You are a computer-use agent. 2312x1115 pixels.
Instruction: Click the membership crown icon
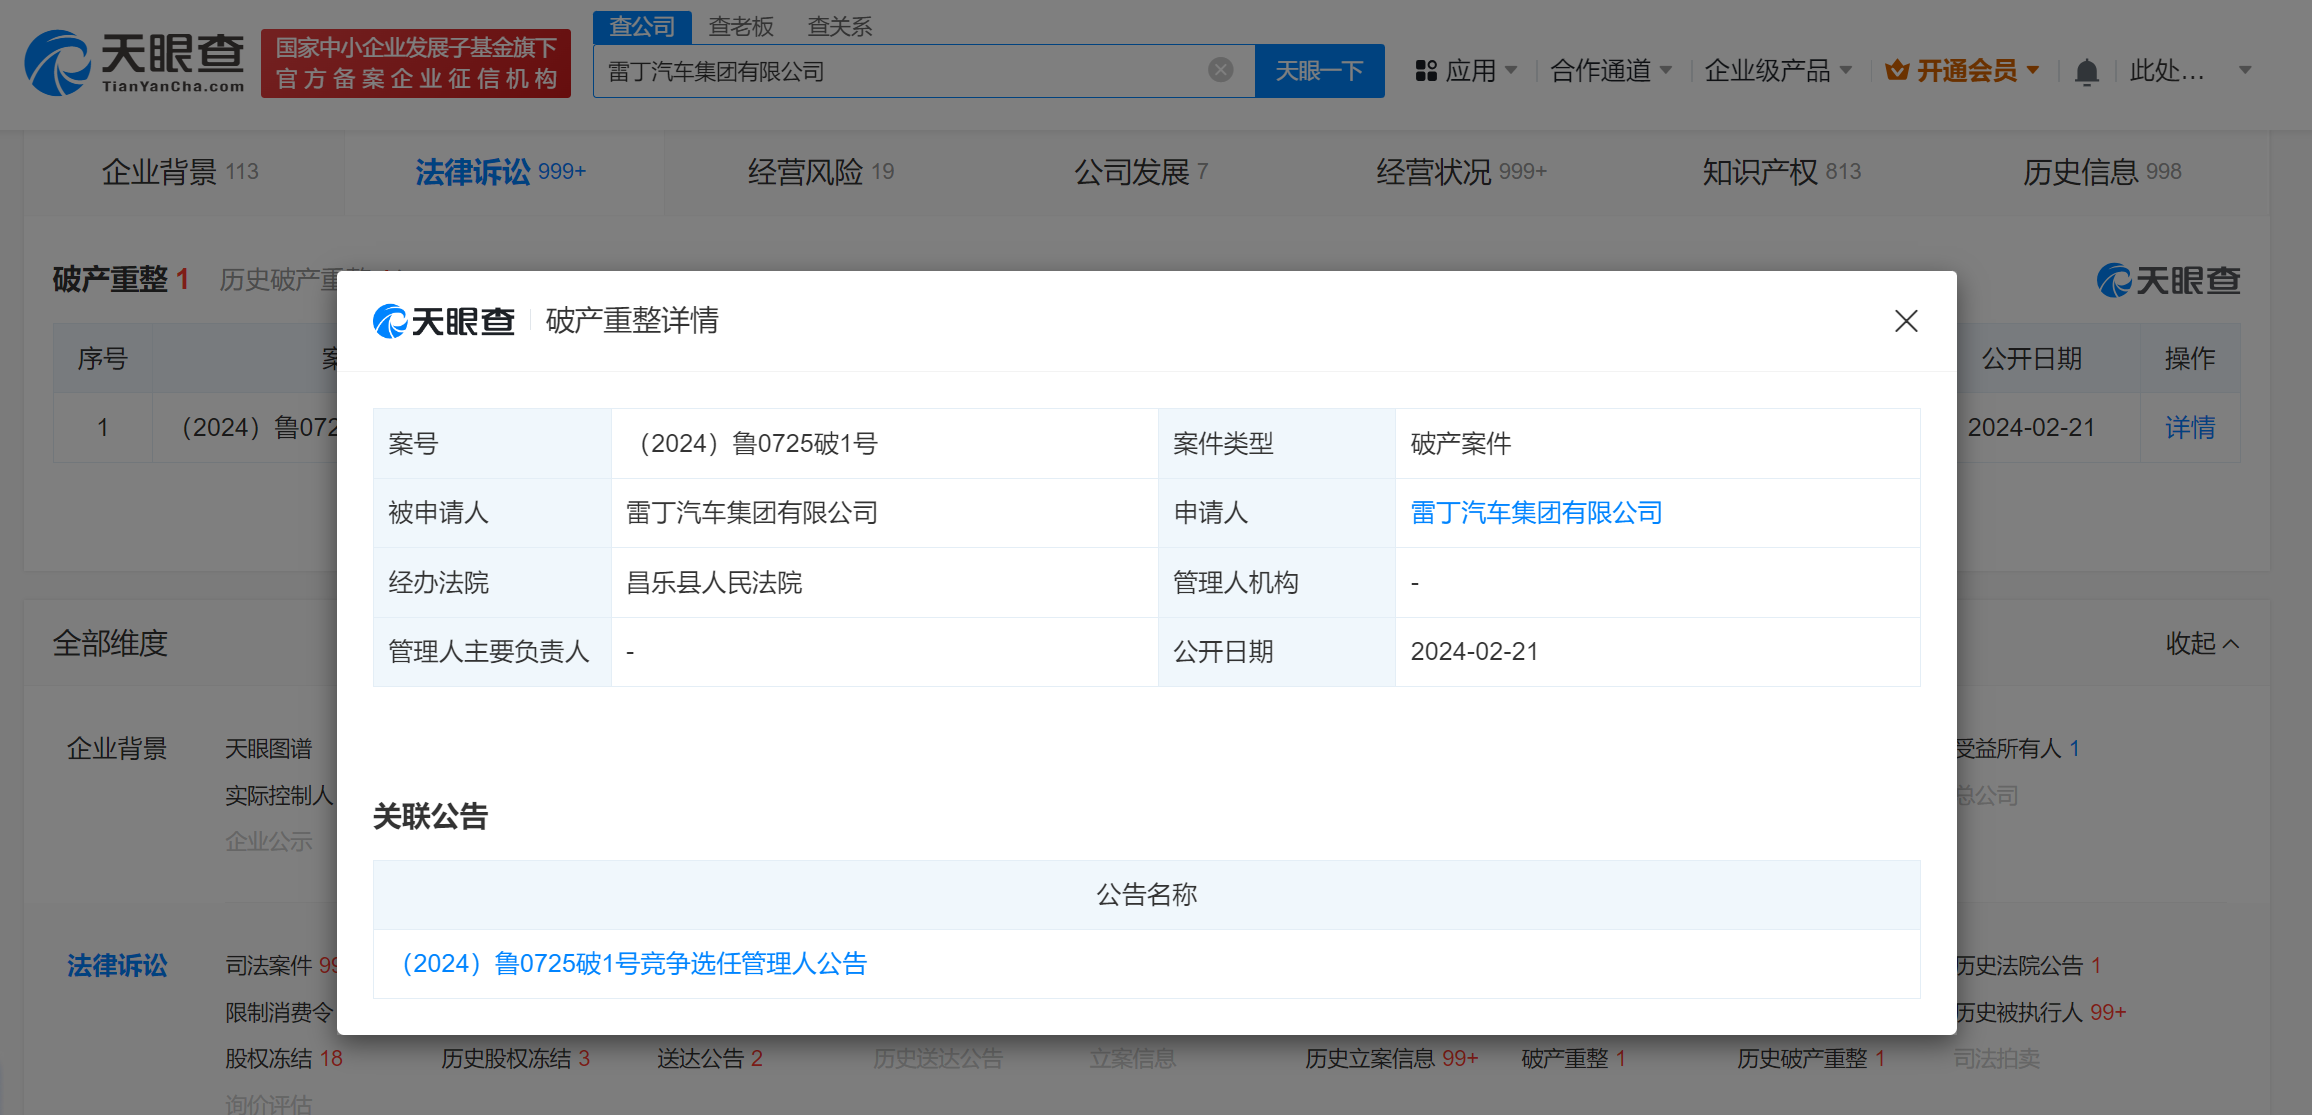(x=1896, y=71)
